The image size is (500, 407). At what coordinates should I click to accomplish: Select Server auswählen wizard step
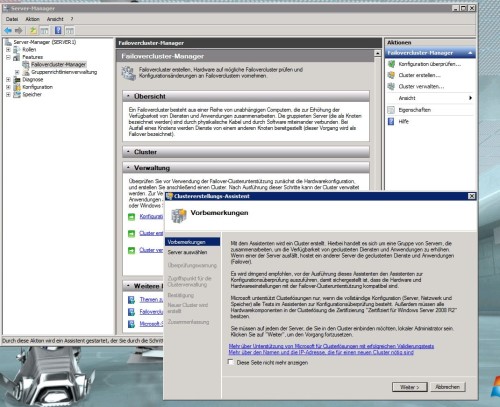tap(187, 253)
